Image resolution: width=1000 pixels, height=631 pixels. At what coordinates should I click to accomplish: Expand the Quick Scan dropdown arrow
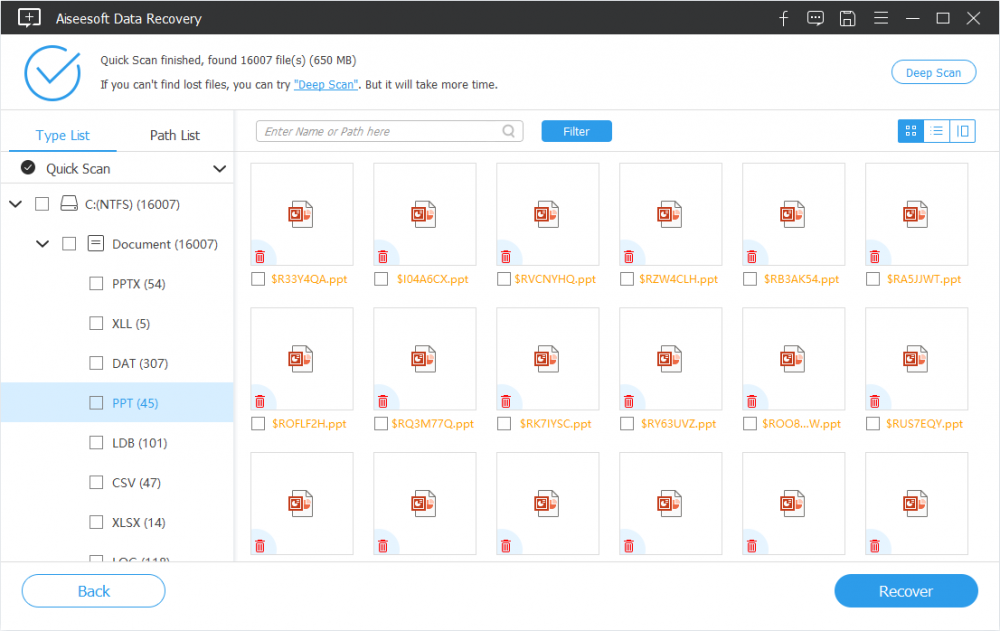pos(219,169)
